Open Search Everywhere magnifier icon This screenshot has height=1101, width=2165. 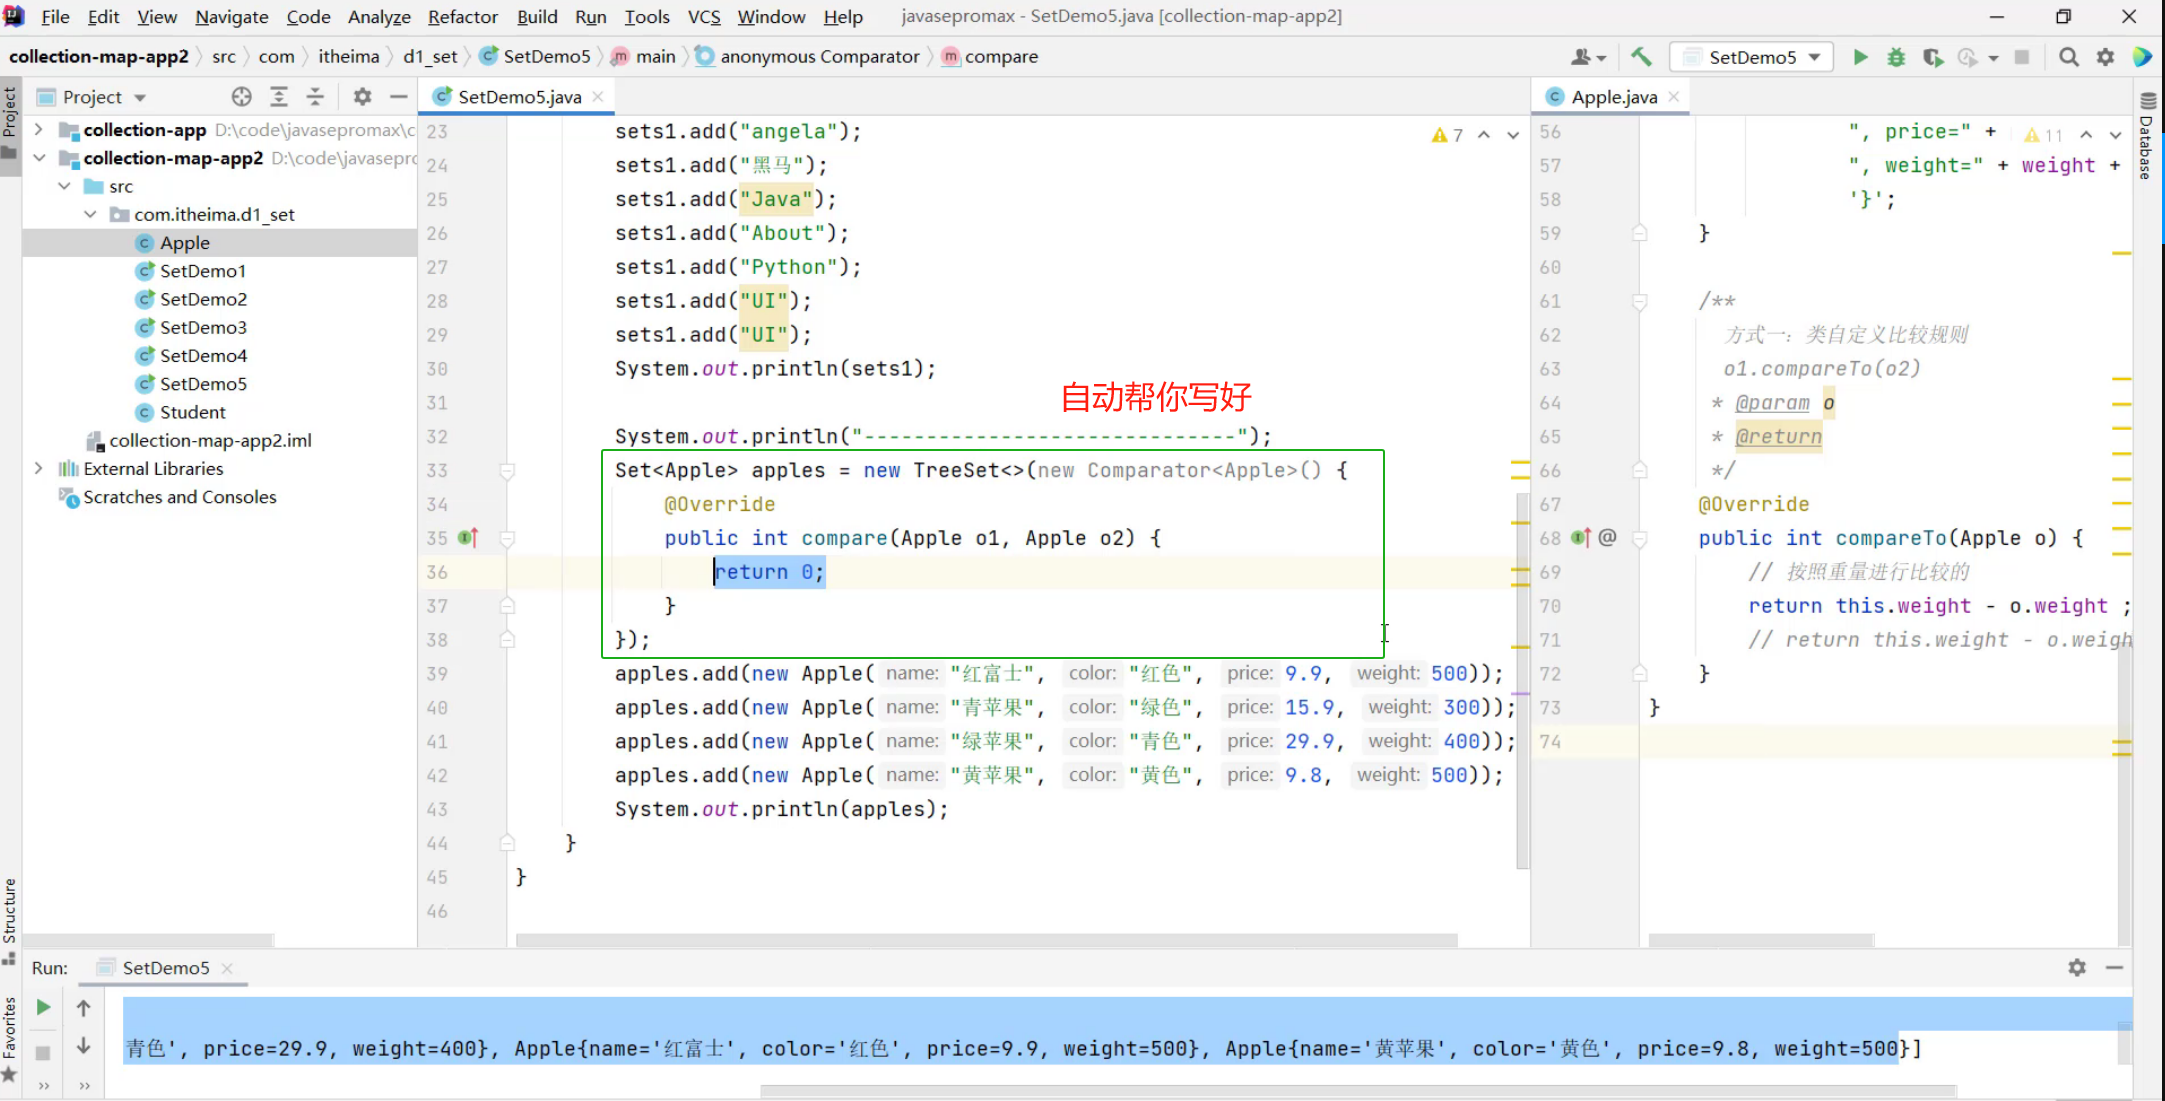click(x=2069, y=57)
